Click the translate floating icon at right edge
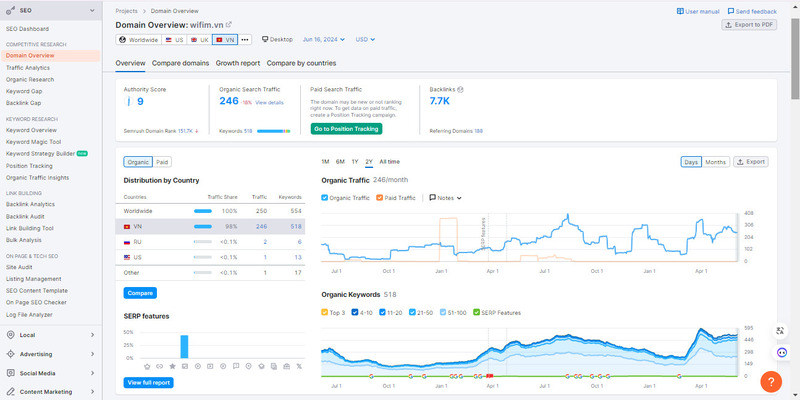Image resolution: width=800 pixels, height=400 pixels. (780, 330)
